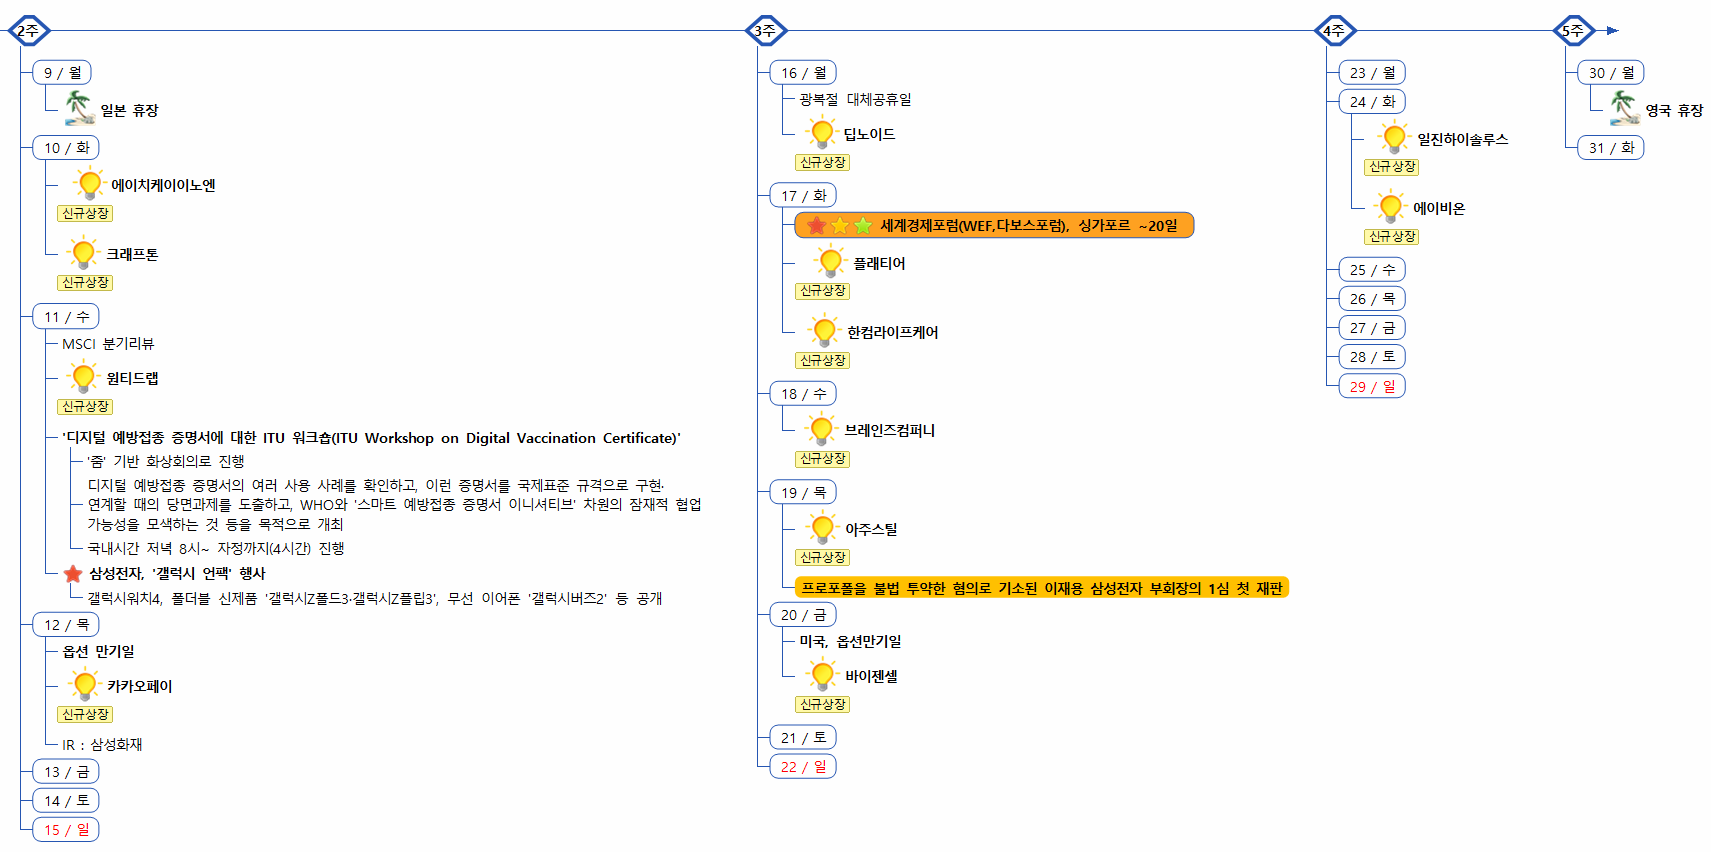Click the 신규상장 tag under 크래프톤
The height and width of the screenshot is (852, 1711).
pyautogui.click(x=85, y=283)
